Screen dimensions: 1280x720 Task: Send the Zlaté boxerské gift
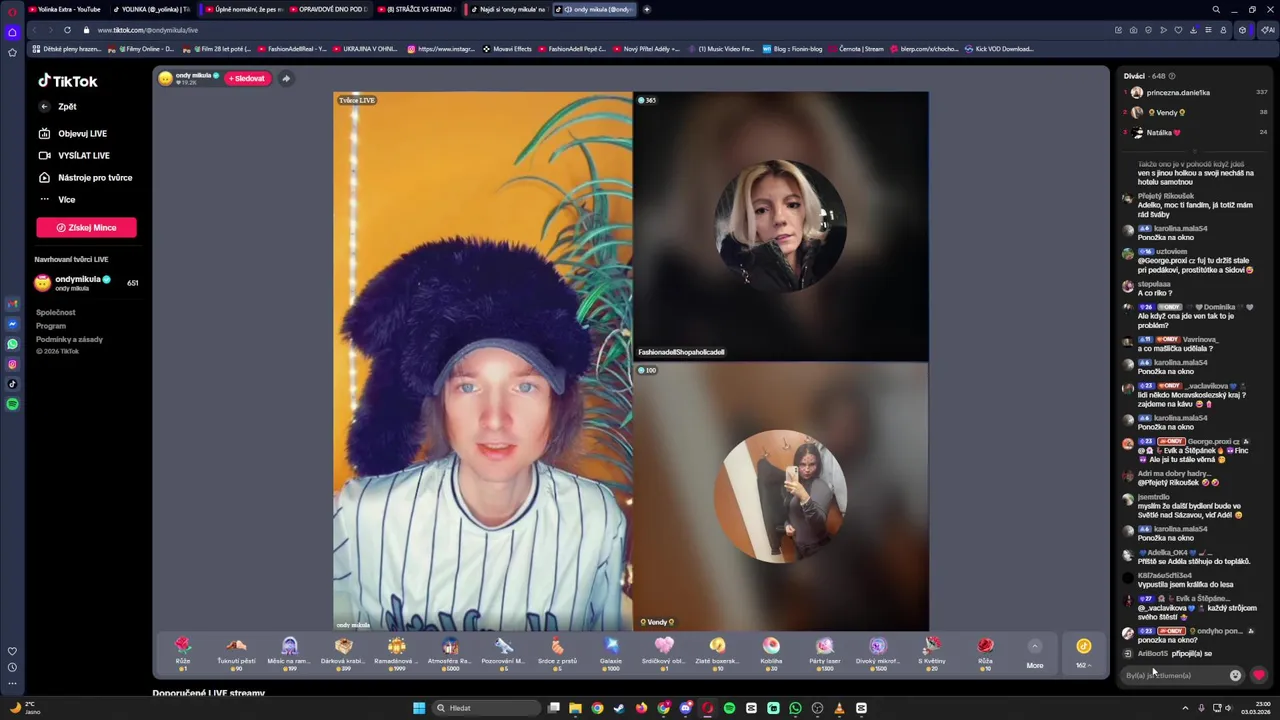[717, 652]
